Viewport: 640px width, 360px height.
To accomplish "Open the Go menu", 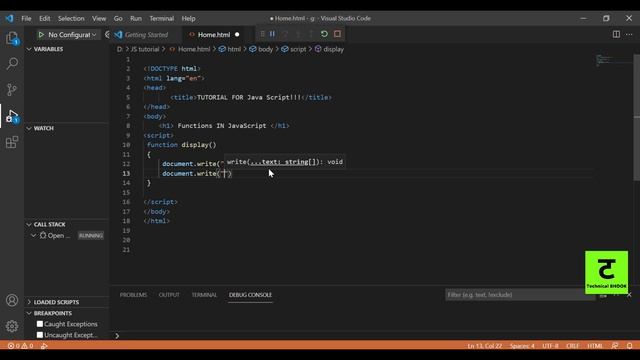I will [118, 18].
